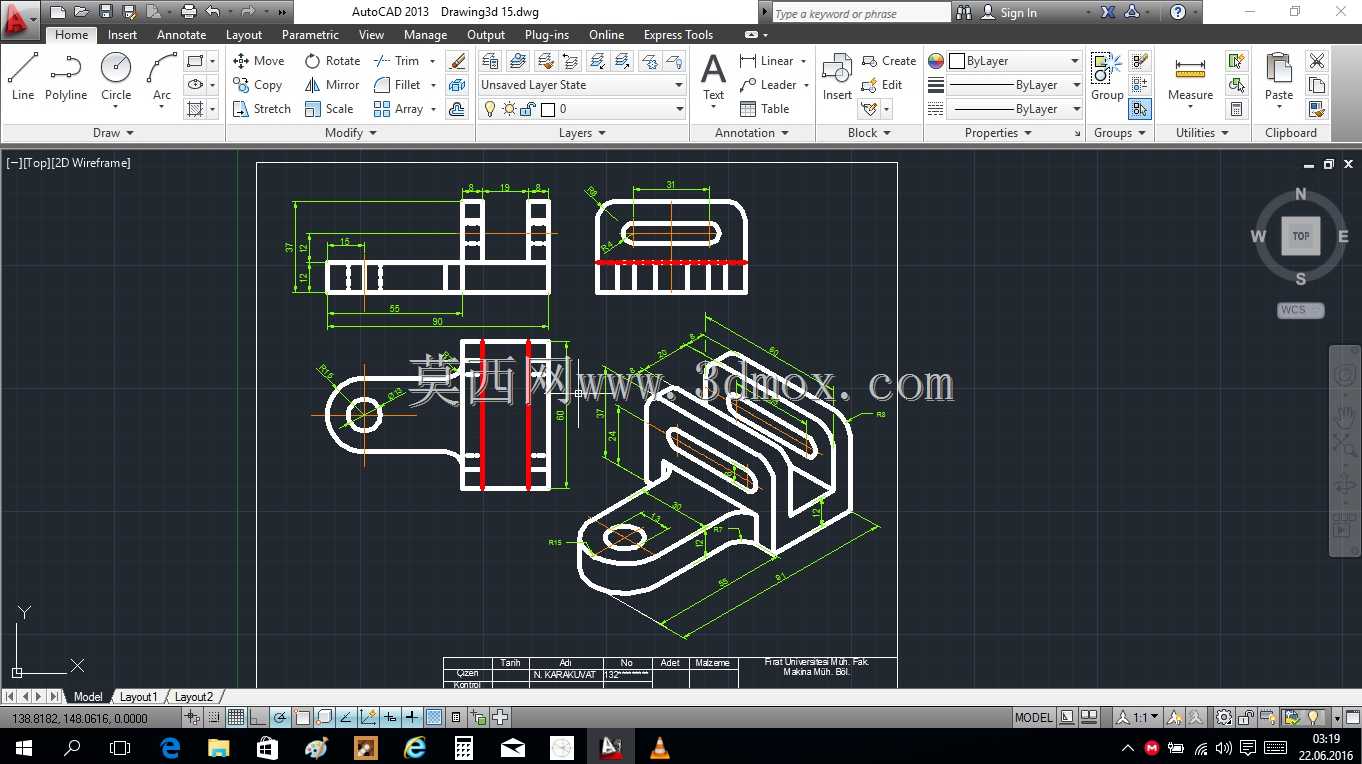1362x764 pixels.
Task: Click the Group tool icon
Action: coord(1107,76)
